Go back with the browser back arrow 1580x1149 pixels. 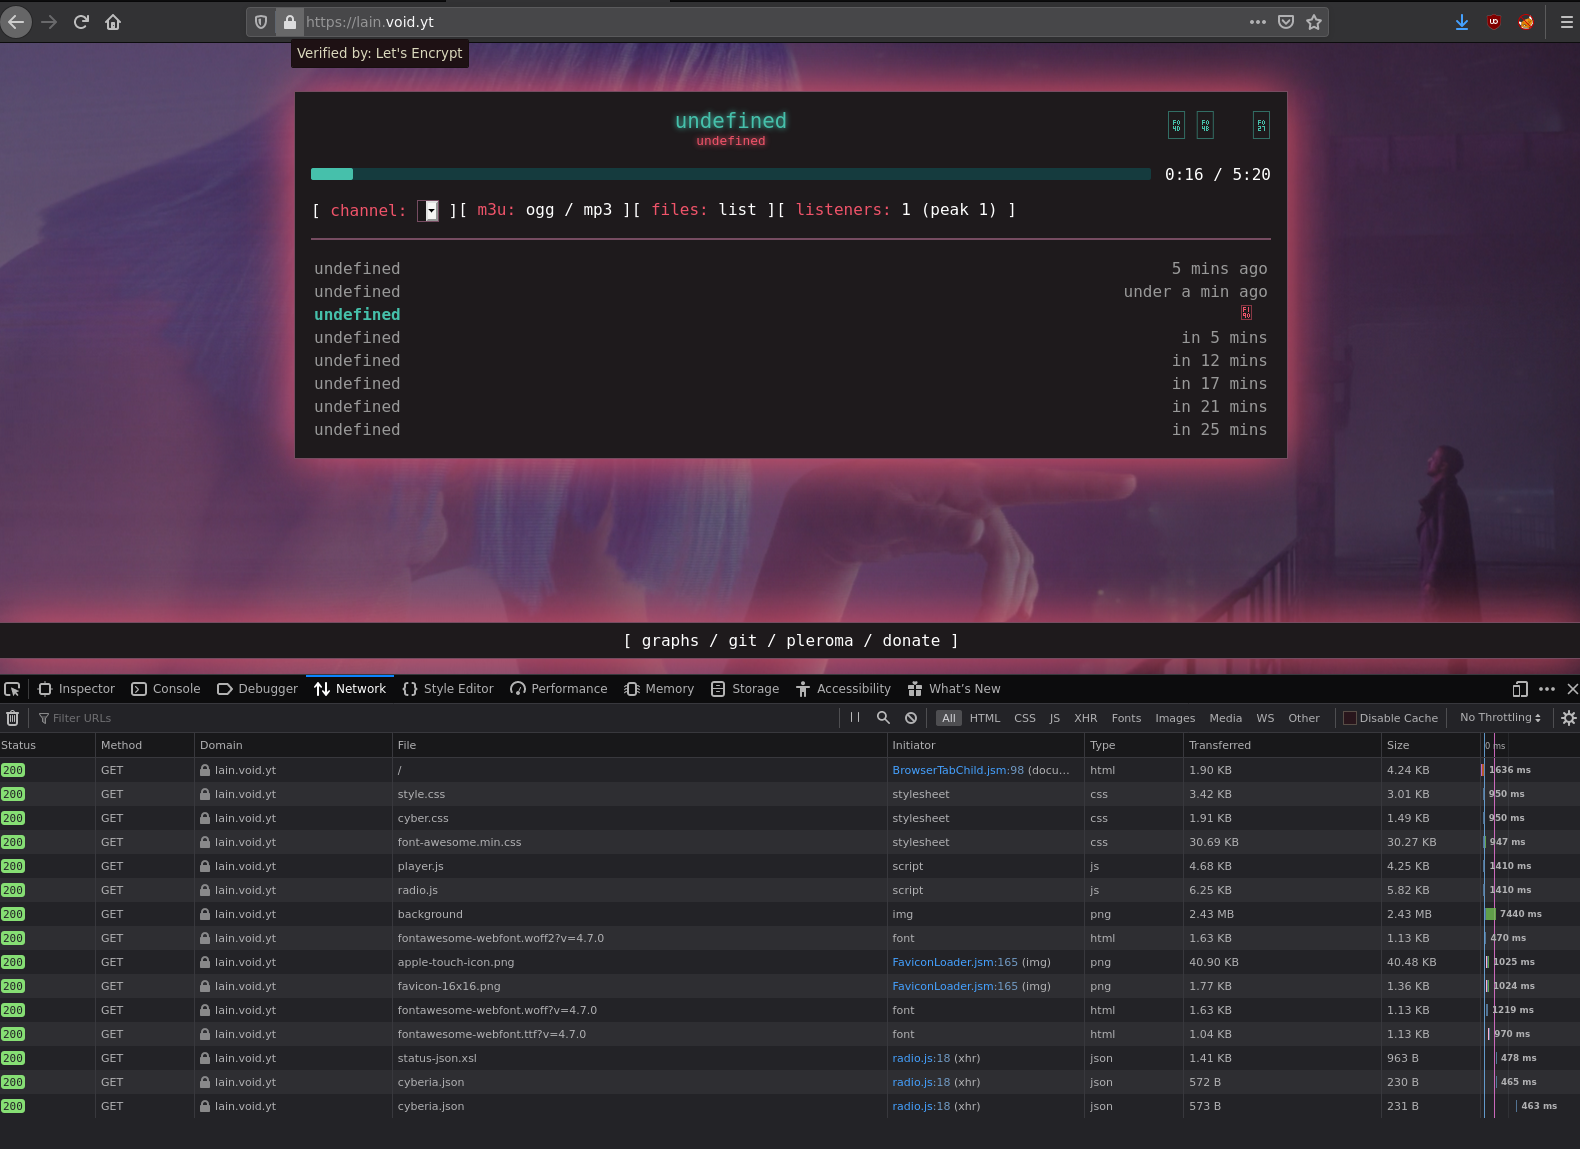pos(16,22)
